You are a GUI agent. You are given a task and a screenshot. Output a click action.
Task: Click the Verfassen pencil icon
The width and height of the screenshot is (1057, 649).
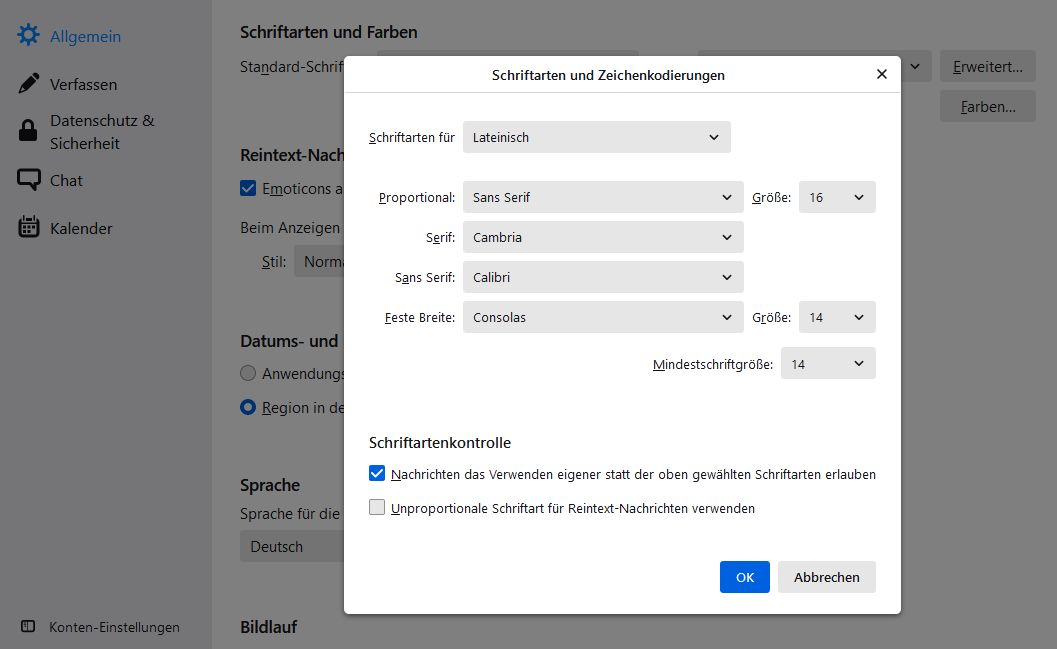(29, 84)
